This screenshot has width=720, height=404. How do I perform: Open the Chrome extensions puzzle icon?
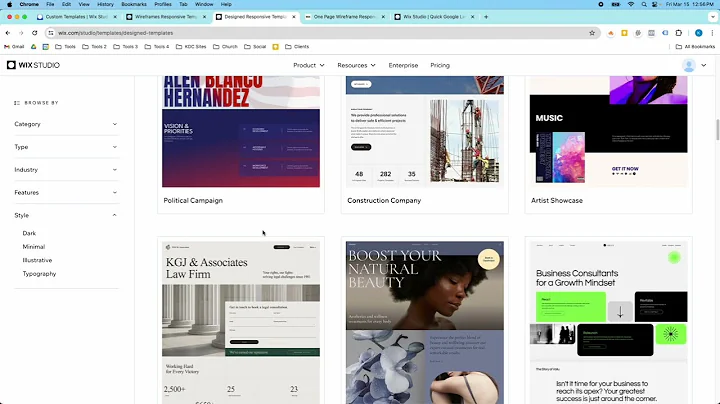click(679, 33)
